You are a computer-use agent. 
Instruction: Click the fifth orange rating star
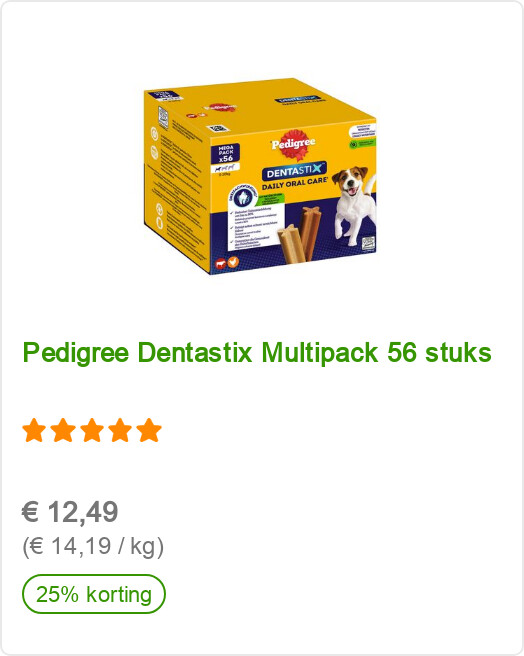tap(149, 430)
